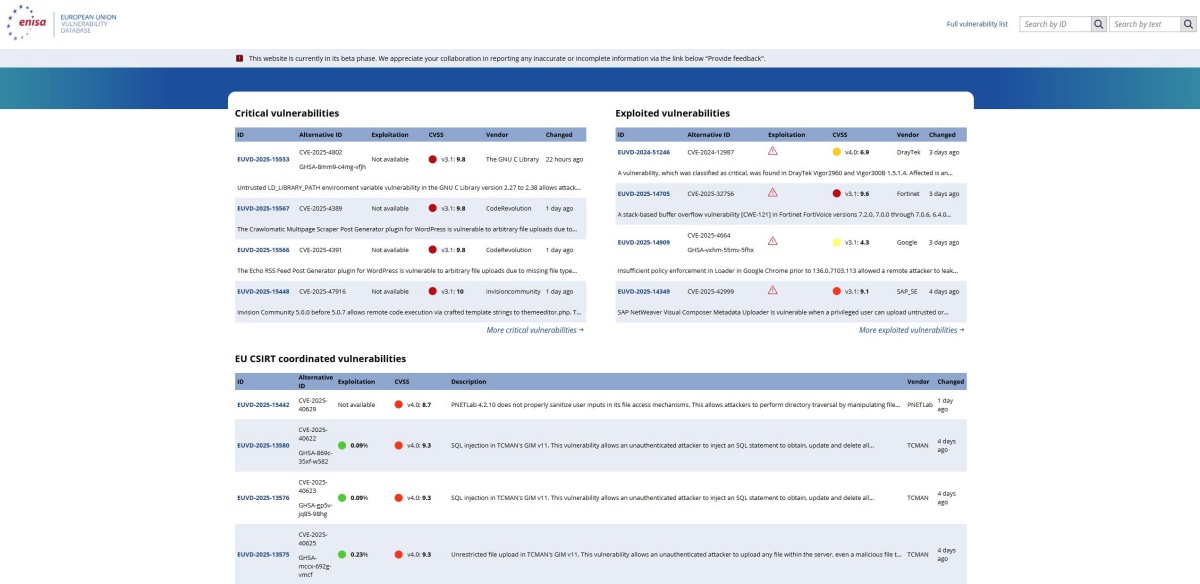This screenshot has height=584, width=1200.
Task: Click the red CVSS dot for EUVD-2025-15567
Action: pos(433,208)
